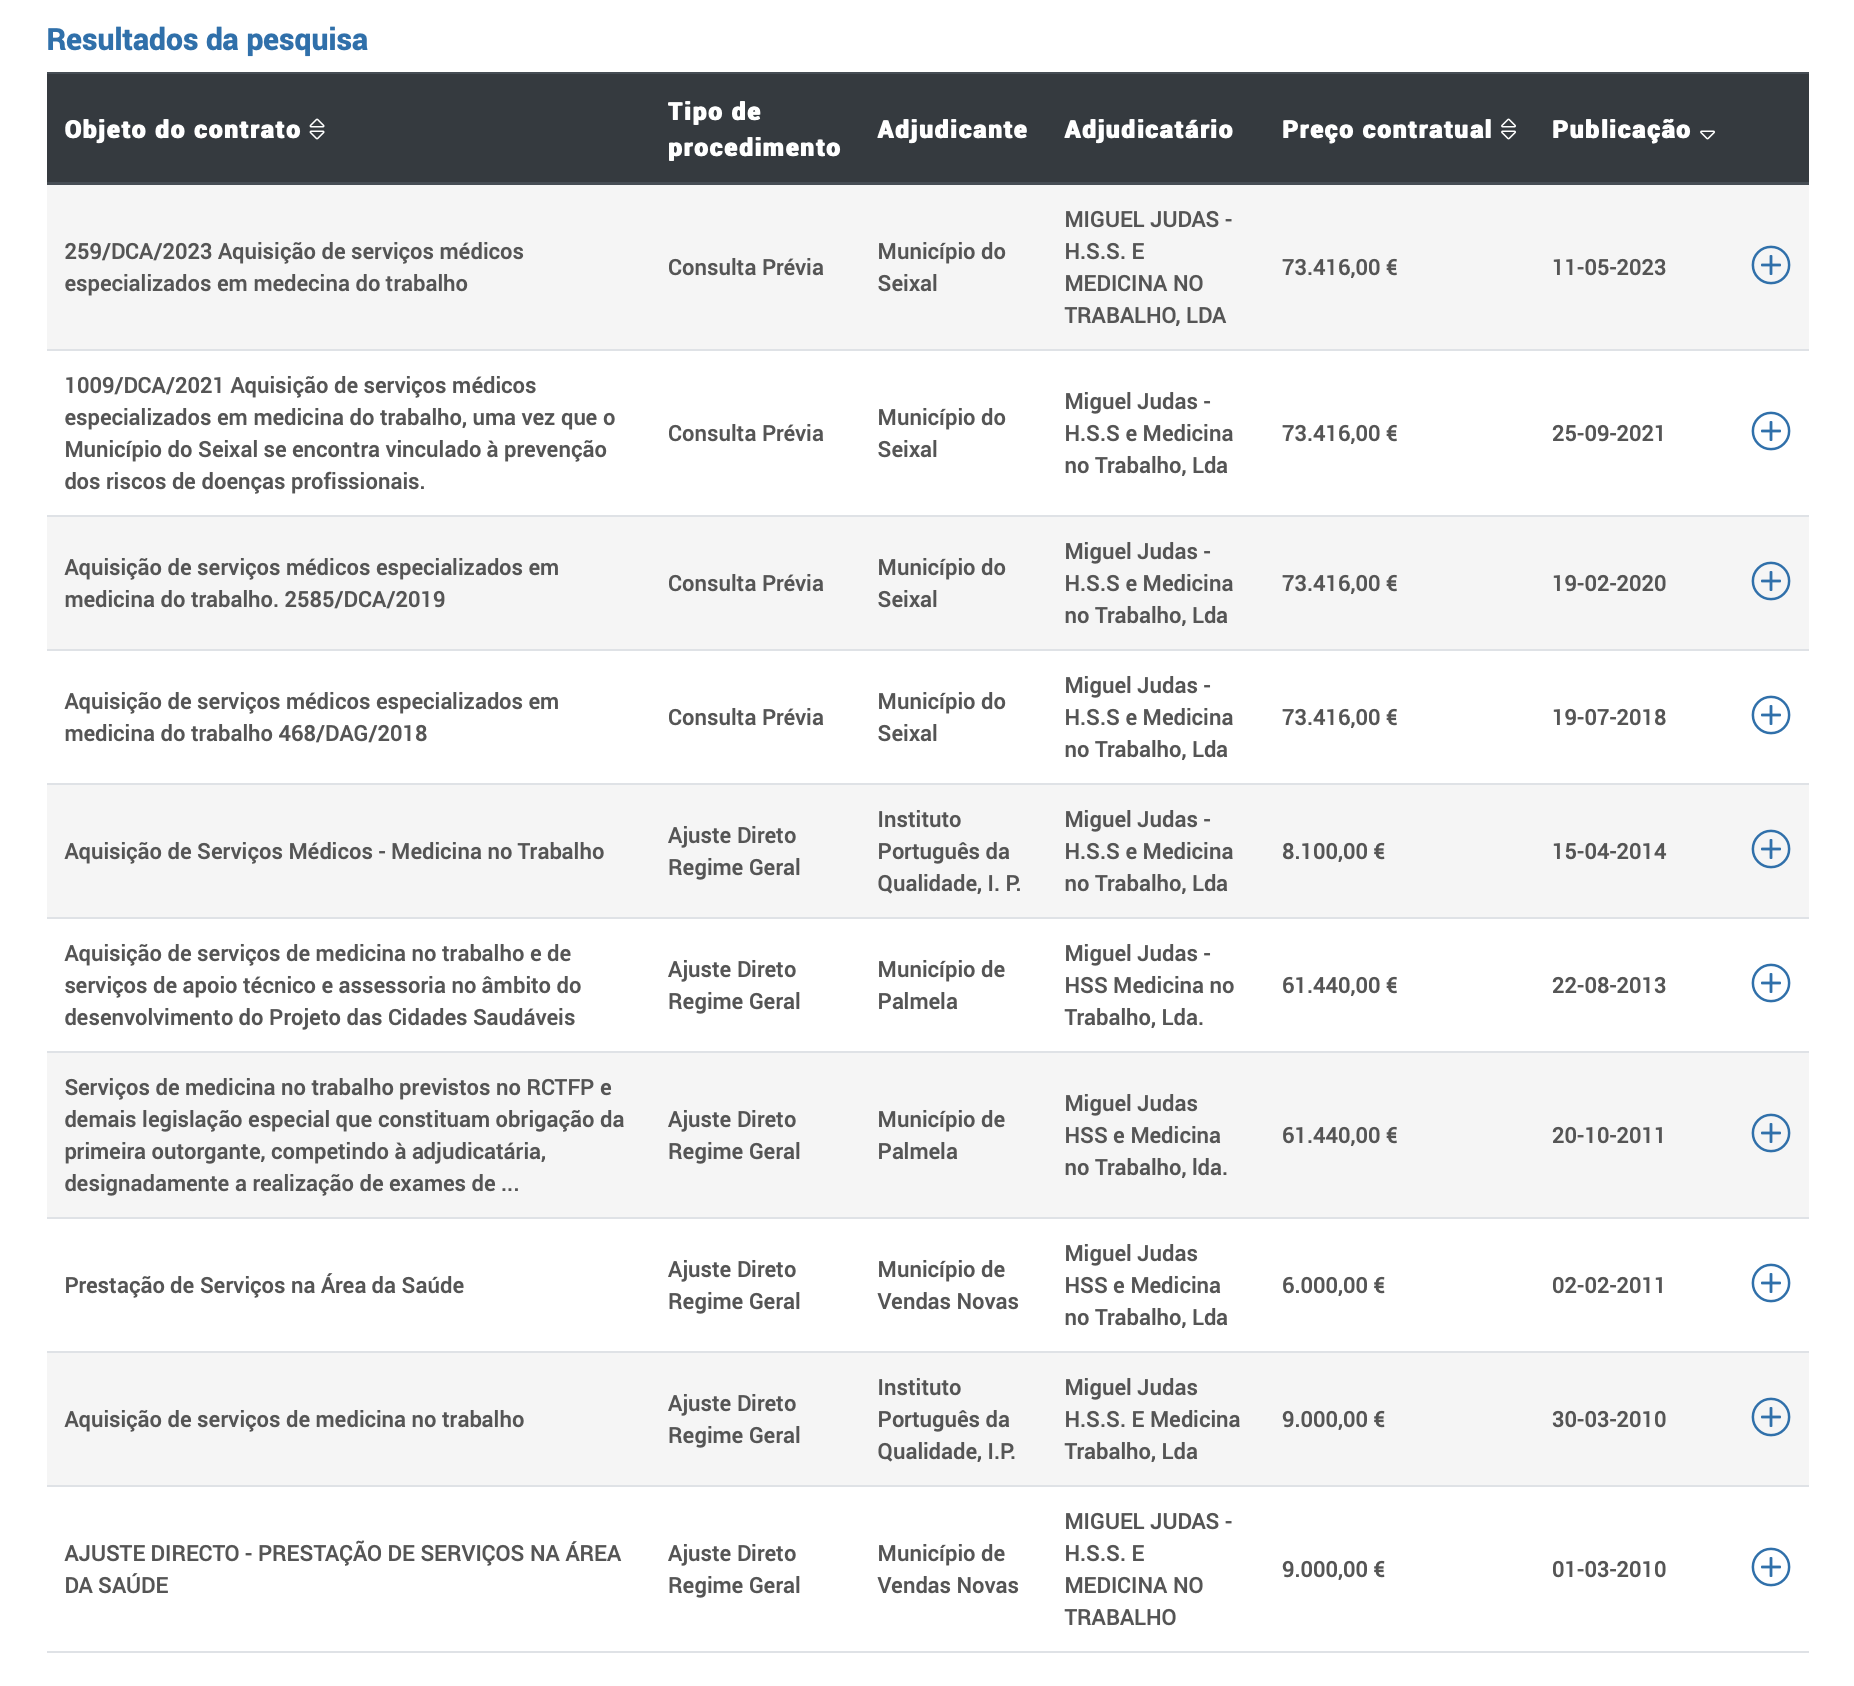Viewport: 1854px width, 1686px height.
Task: Expand the 30-03-2010 contract details
Action: (x=1769, y=1418)
